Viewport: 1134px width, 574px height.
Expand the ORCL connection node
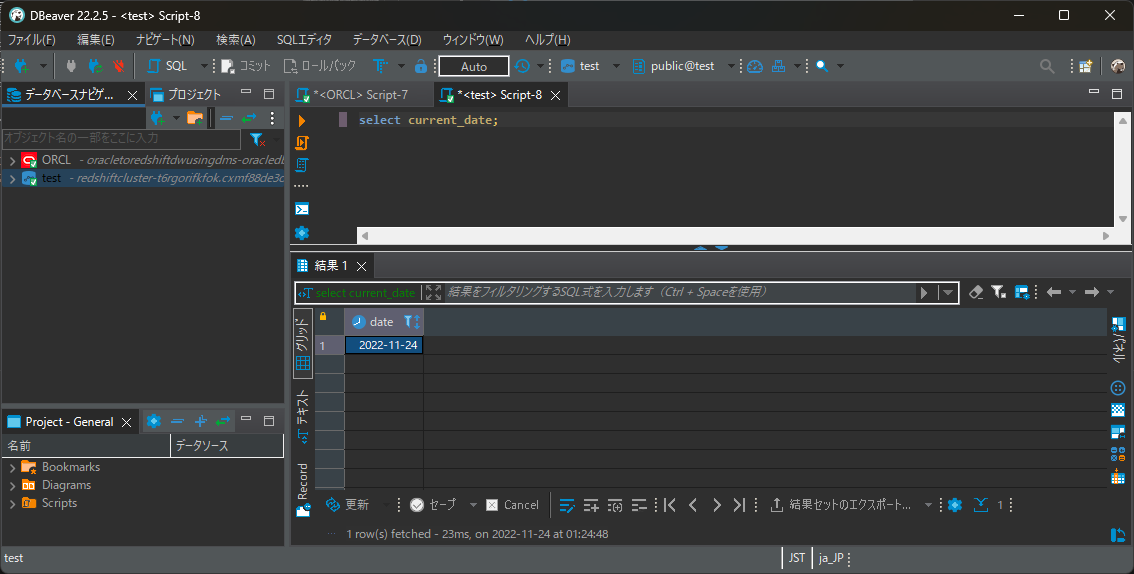(12, 160)
